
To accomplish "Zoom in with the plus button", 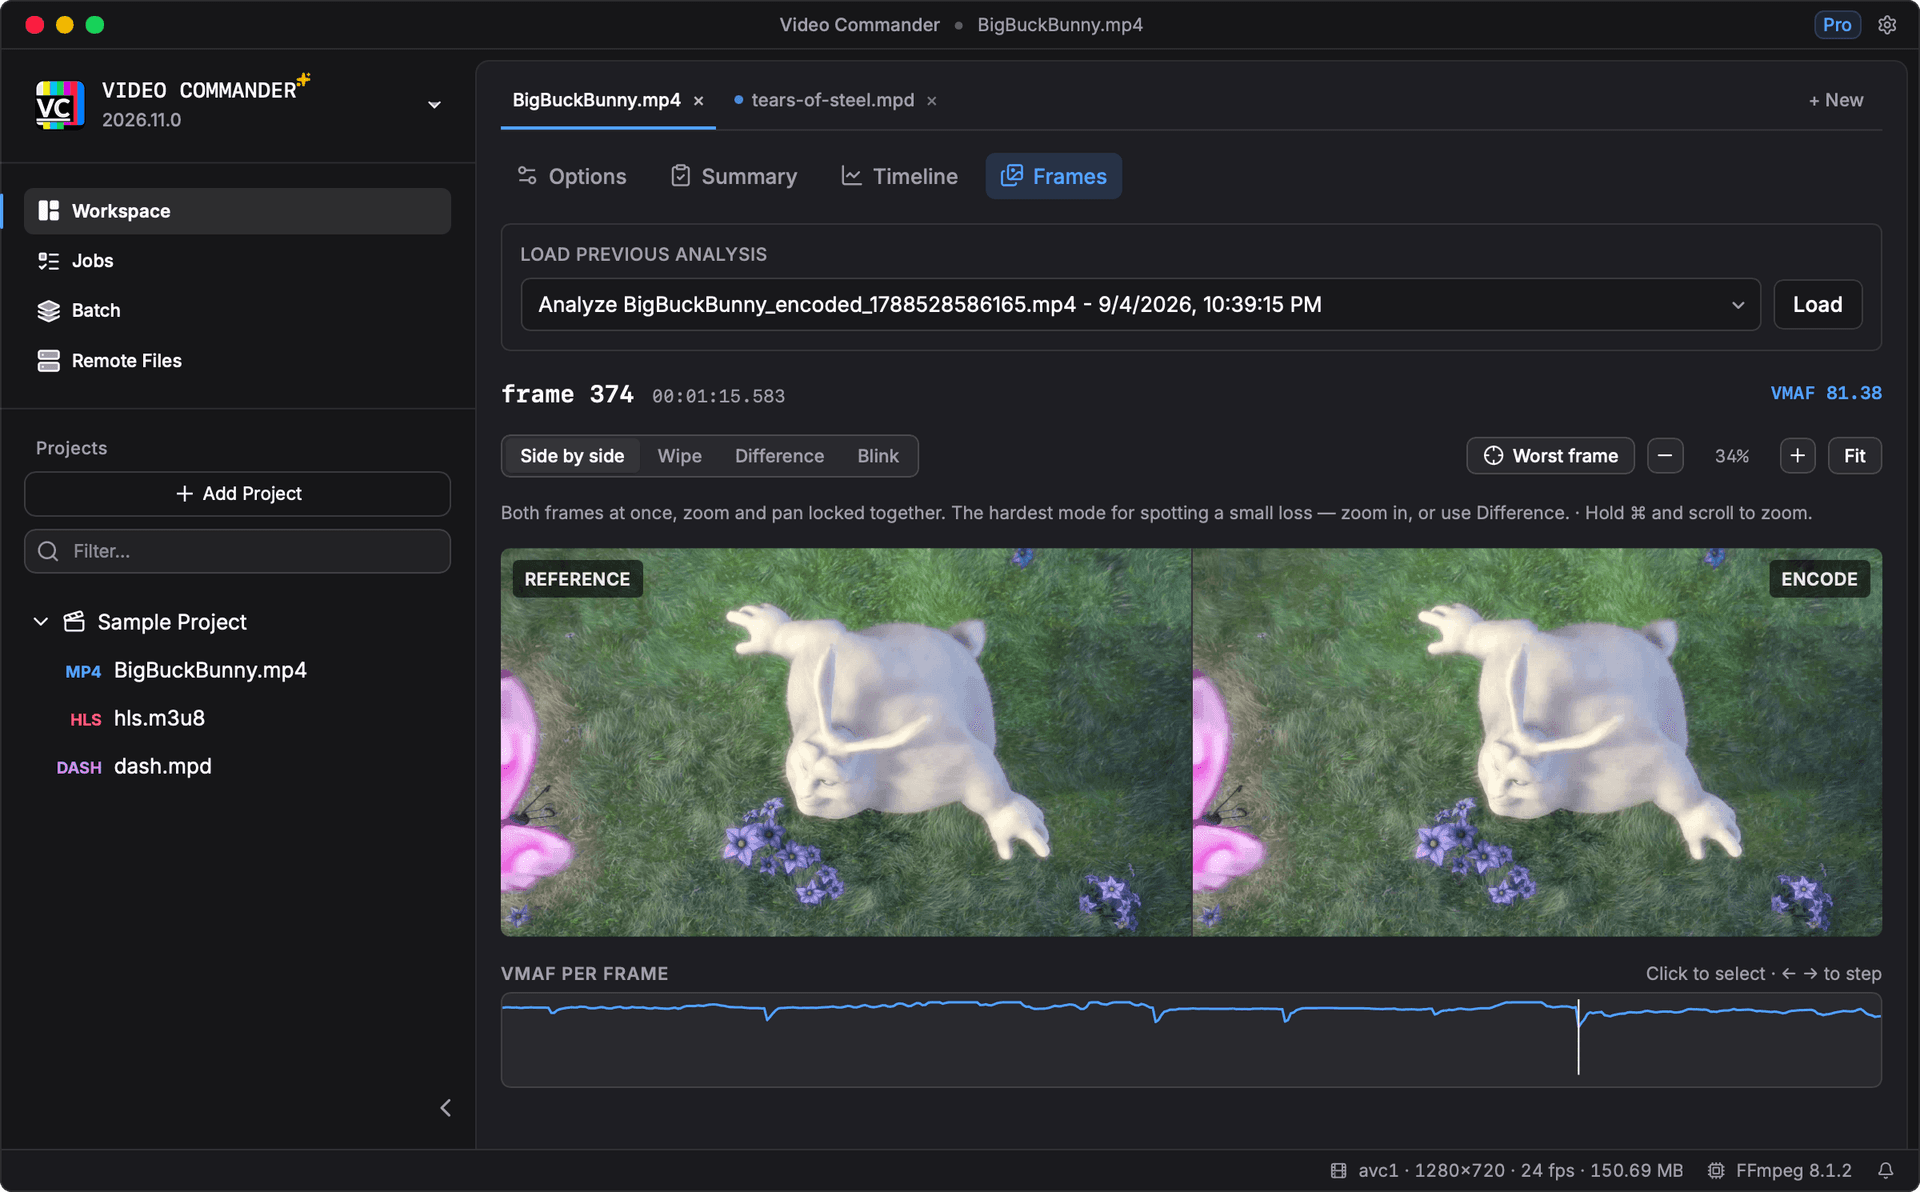I will [x=1797, y=456].
